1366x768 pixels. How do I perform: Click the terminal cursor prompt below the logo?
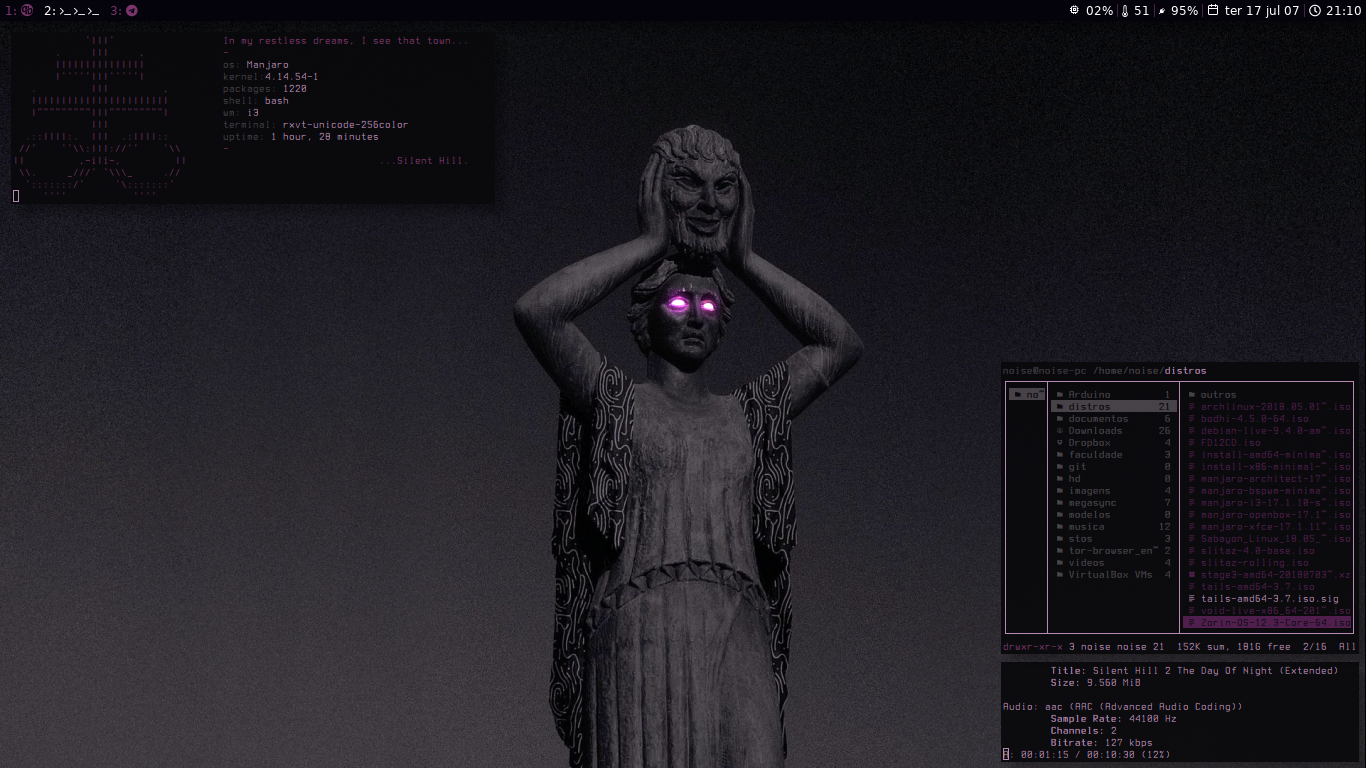[x=16, y=196]
